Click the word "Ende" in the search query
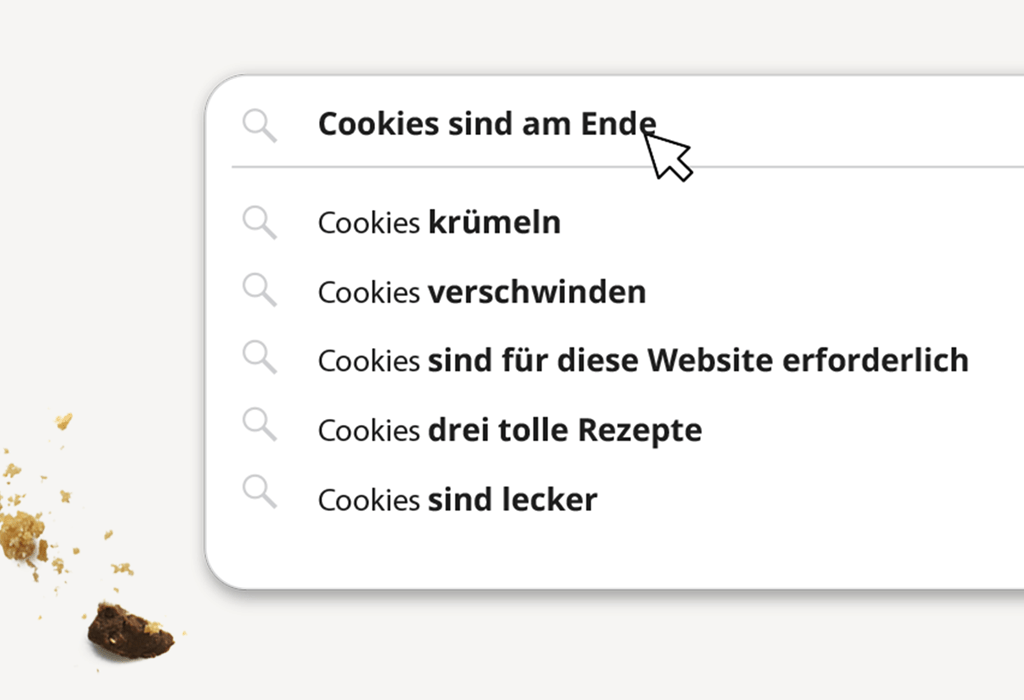The image size is (1024, 700). tap(618, 124)
